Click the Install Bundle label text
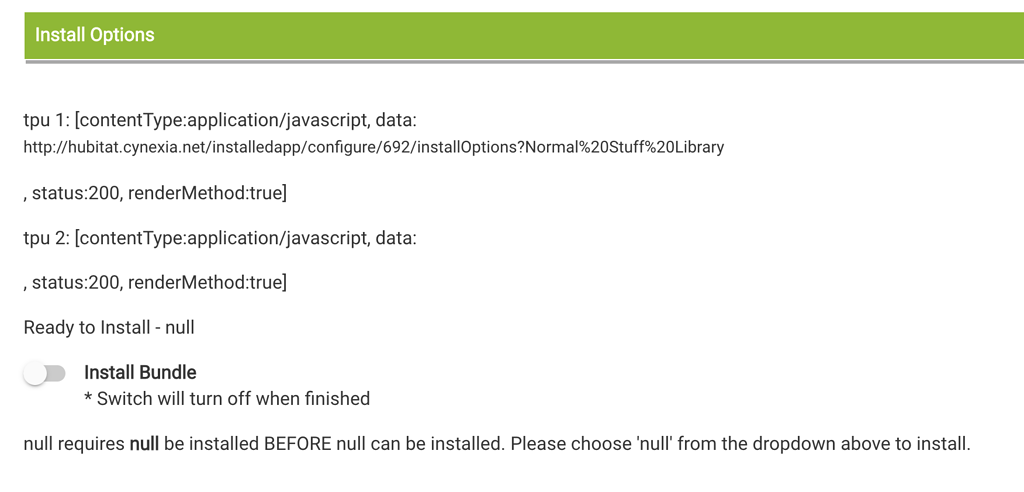Screen dimensions: 1024x492 [140, 373]
